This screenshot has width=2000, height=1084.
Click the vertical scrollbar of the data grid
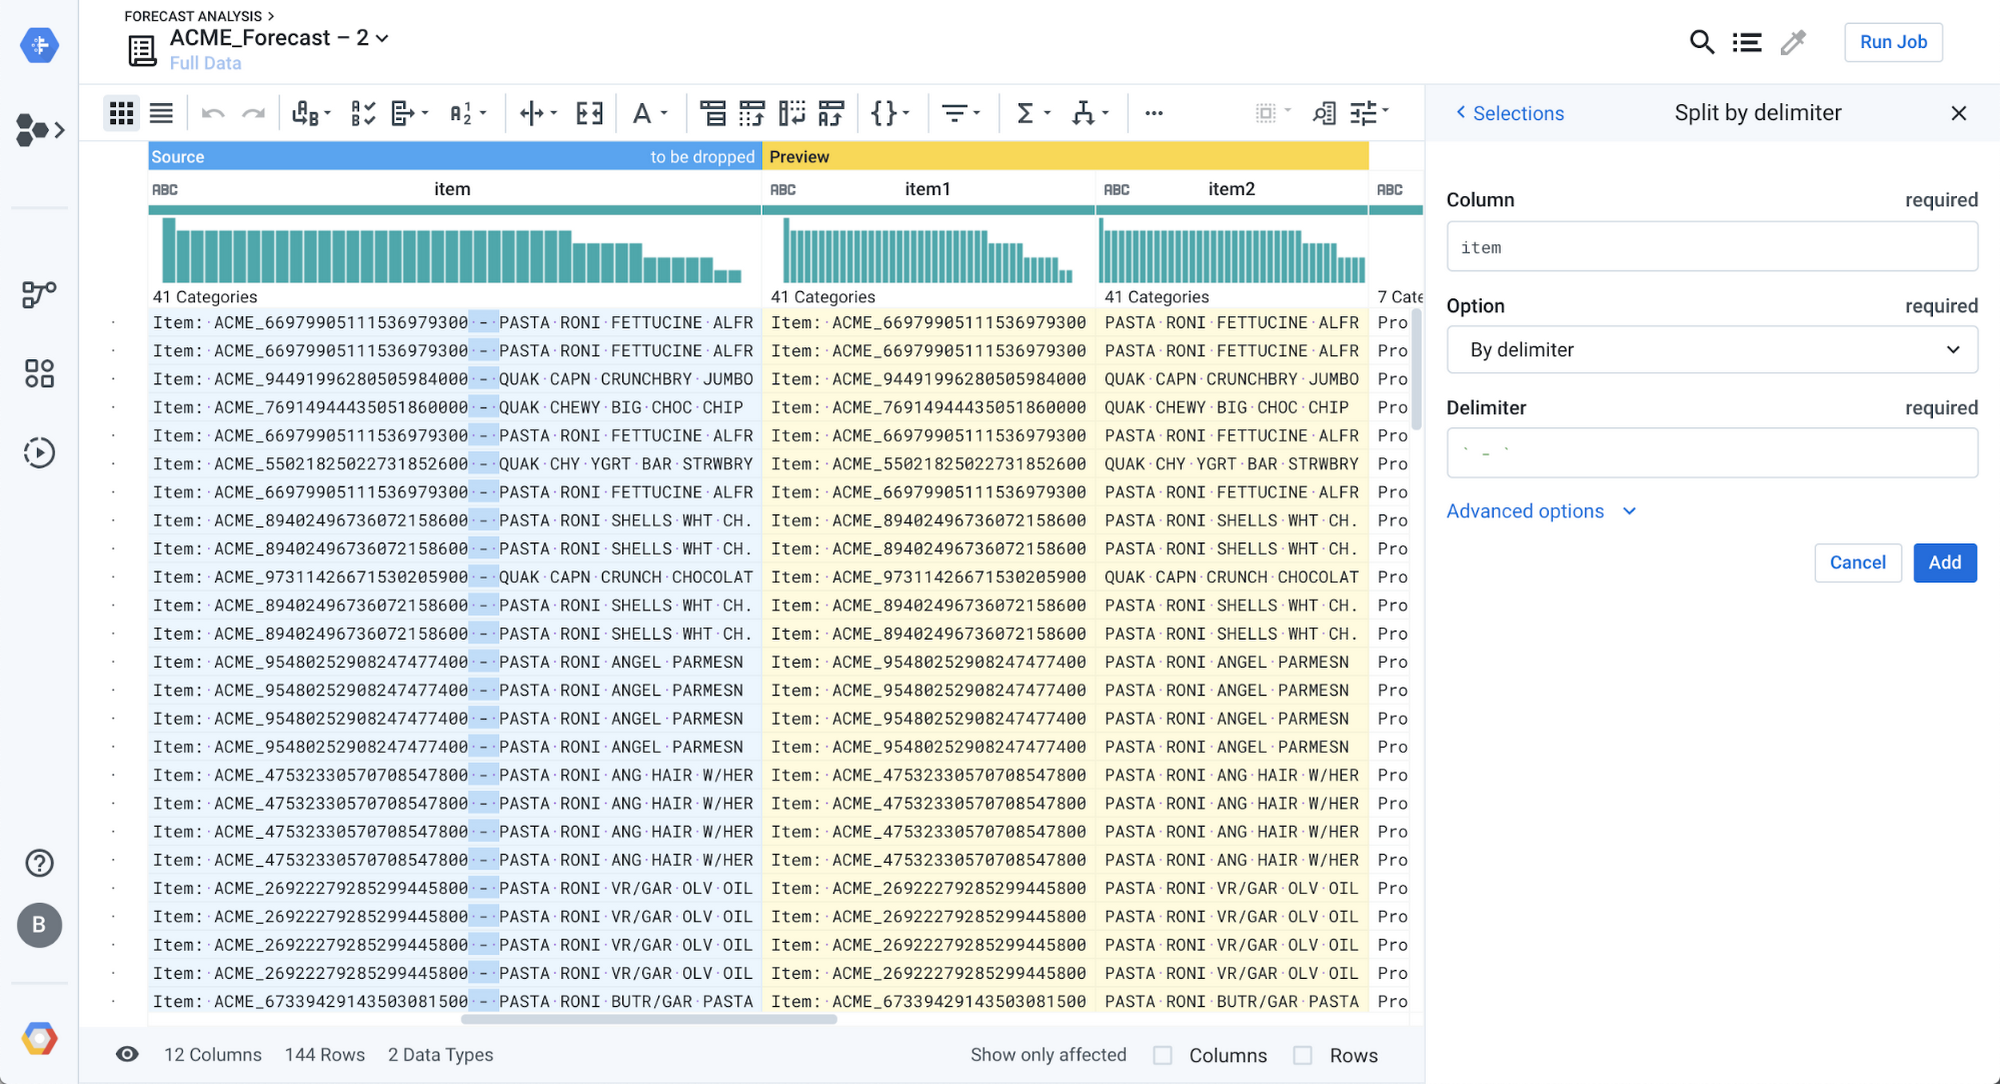tap(1417, 369)
